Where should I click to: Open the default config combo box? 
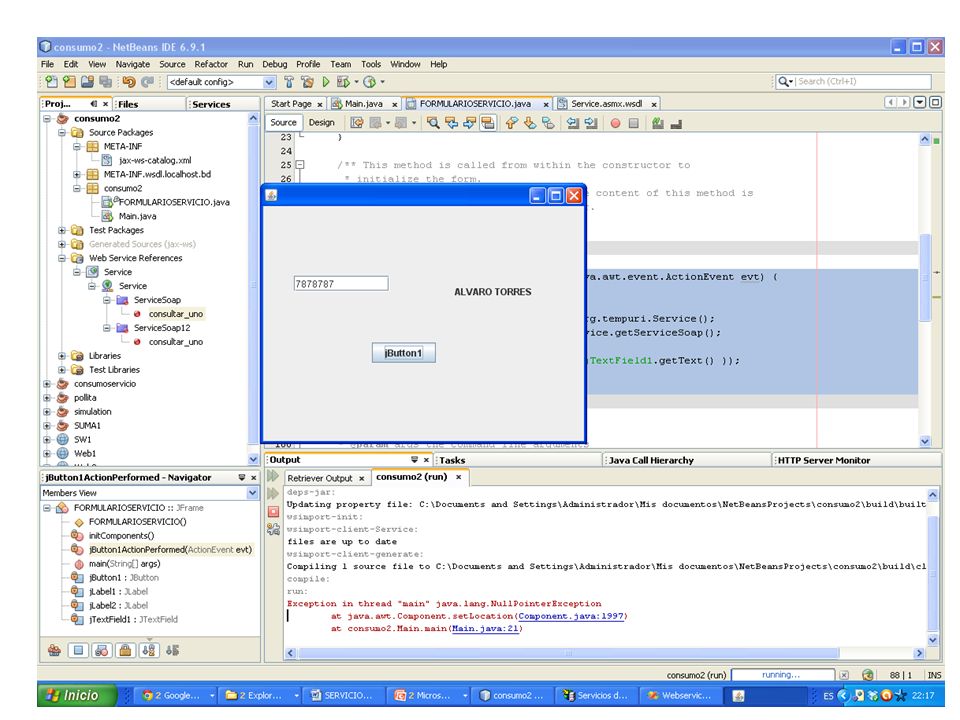click(221, 81)
